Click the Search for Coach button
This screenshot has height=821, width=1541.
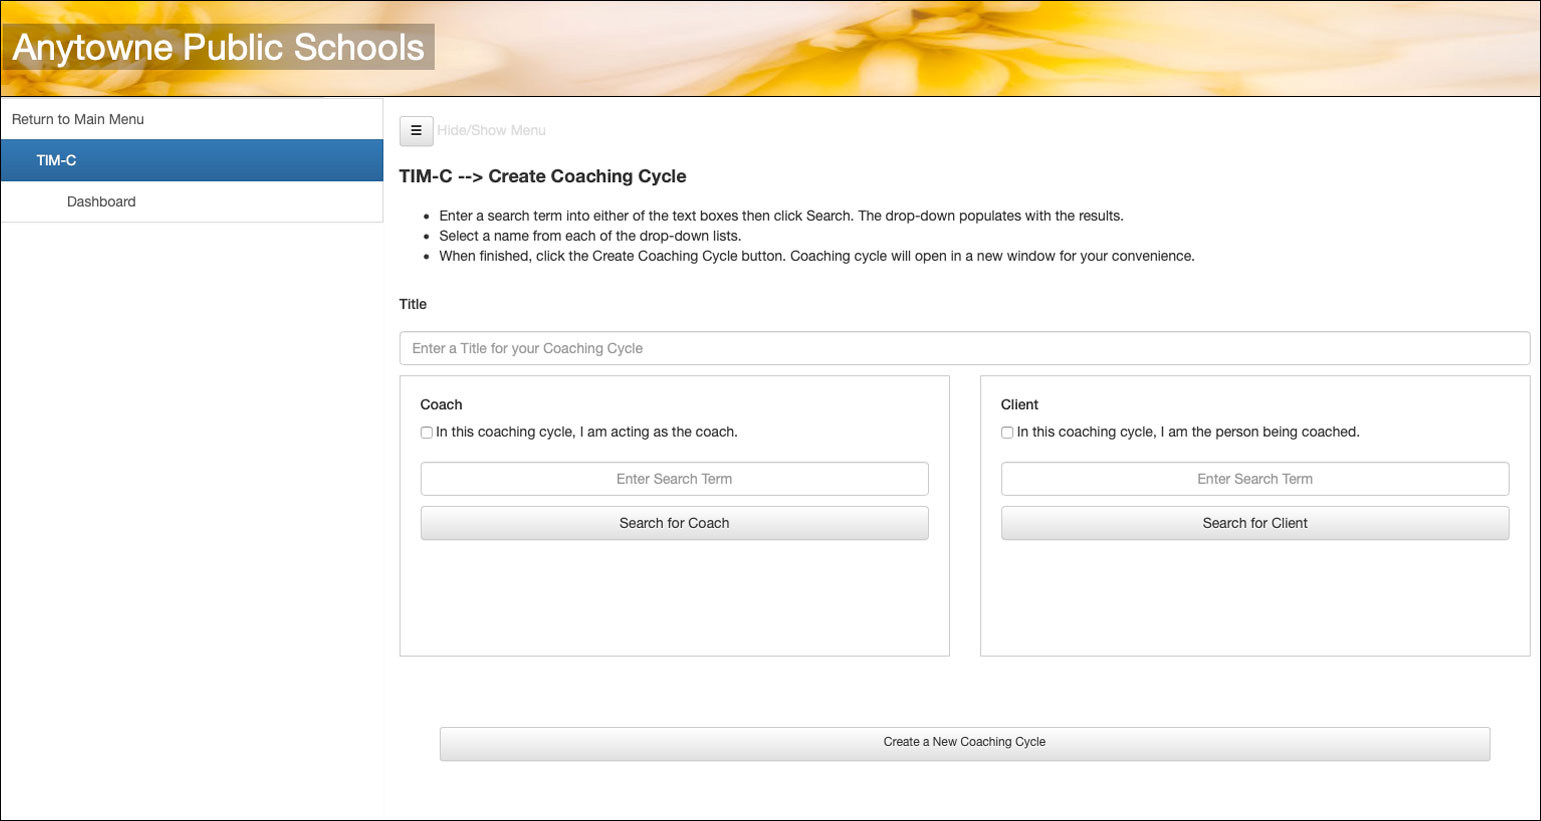click(x=674, y=523)
